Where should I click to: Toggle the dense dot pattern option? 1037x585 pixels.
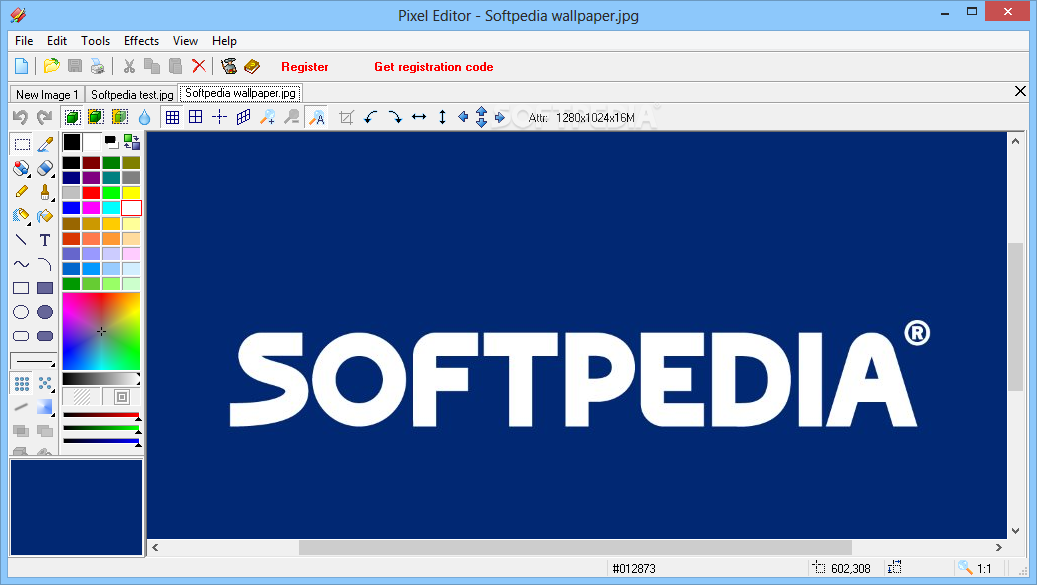click(22, 383)
